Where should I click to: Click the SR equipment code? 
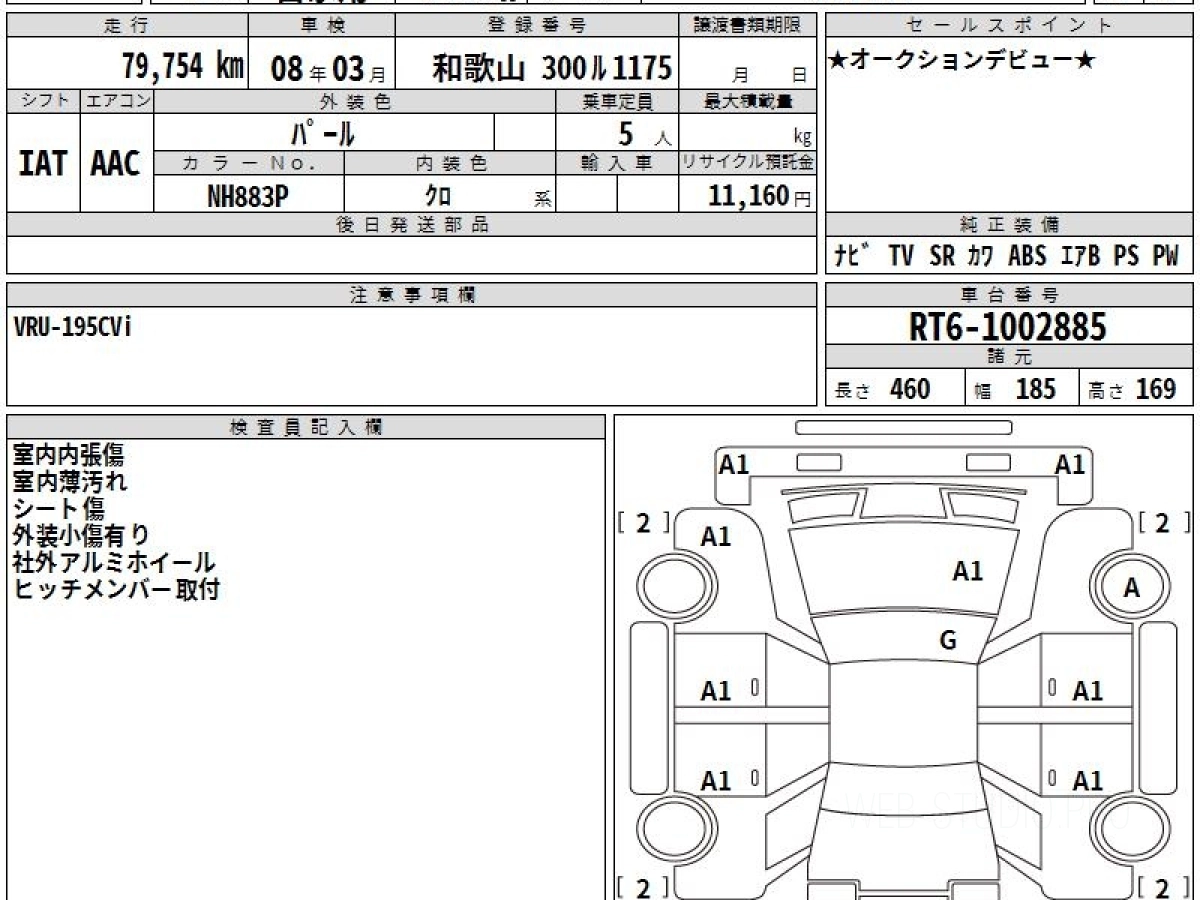click(942, 256)
